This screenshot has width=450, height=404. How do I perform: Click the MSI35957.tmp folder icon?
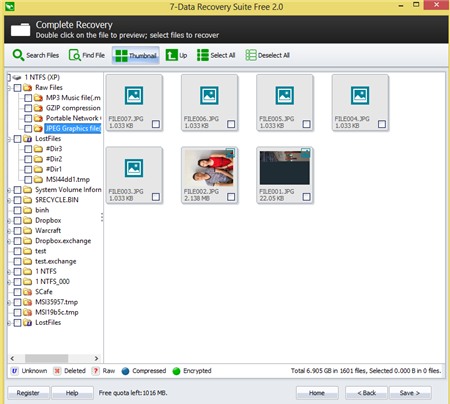click(x=27, y=302)
